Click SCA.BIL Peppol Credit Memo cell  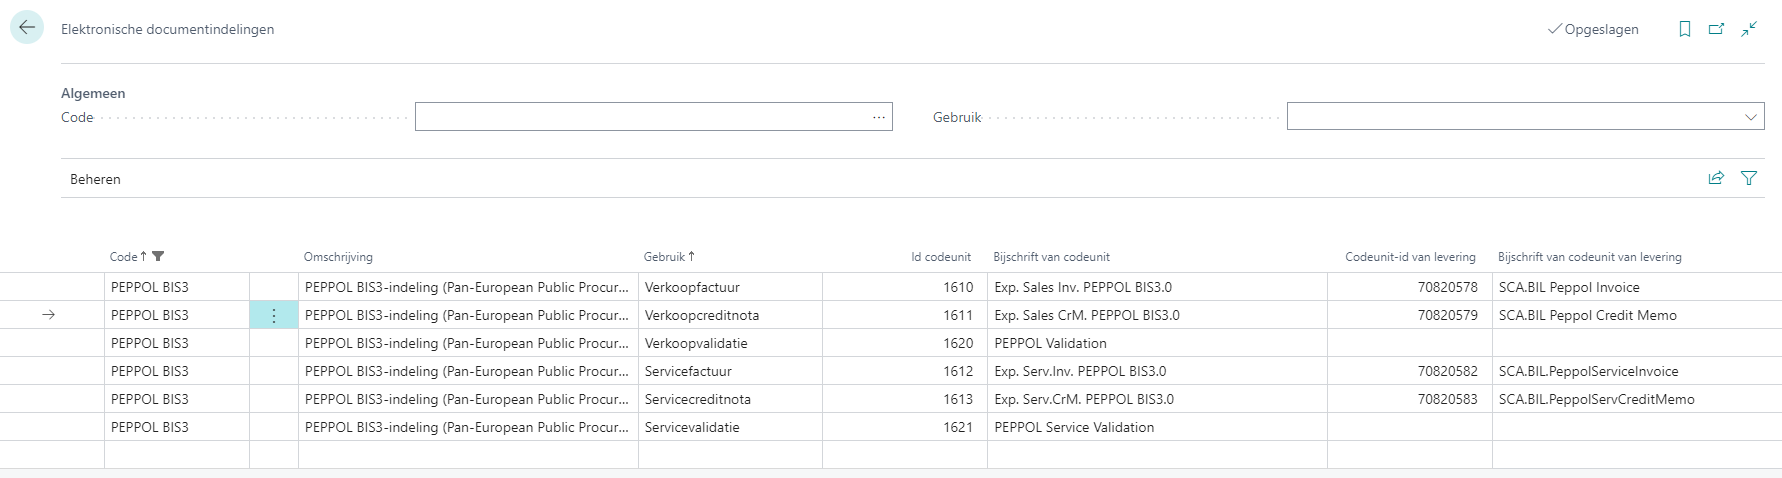click(1637, 315)
